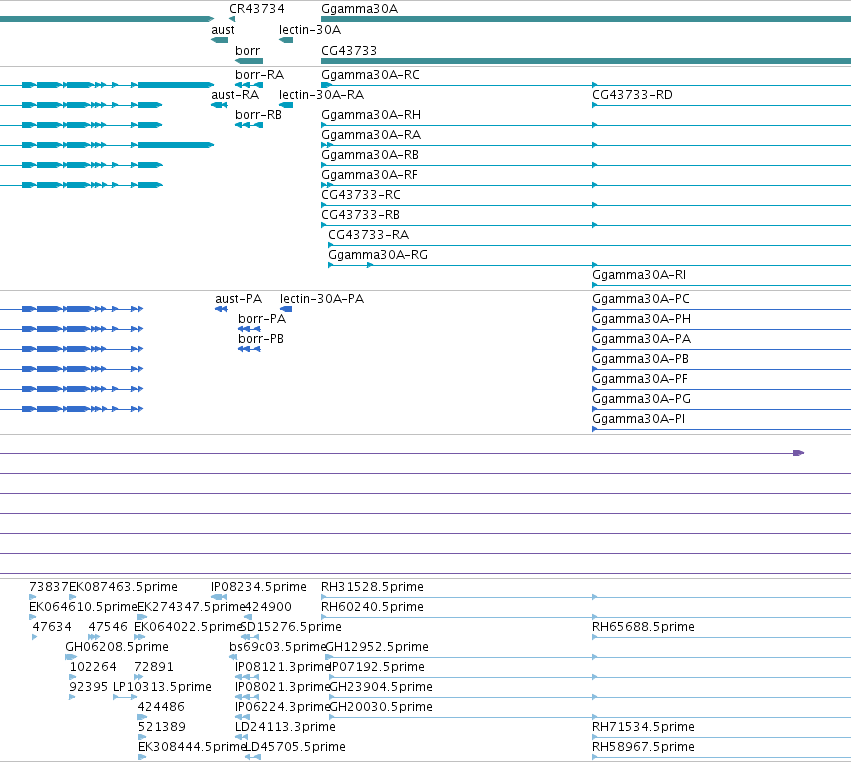Select EST label LD24113.3prime
This screenshot has width=851, height=762.
tap(285, 727)
